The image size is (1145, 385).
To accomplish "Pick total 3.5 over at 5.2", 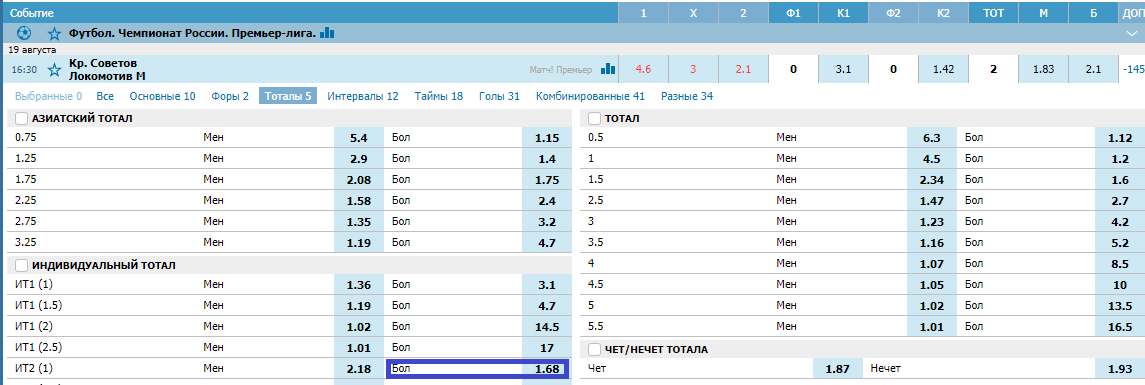I will coord(1120,243).
